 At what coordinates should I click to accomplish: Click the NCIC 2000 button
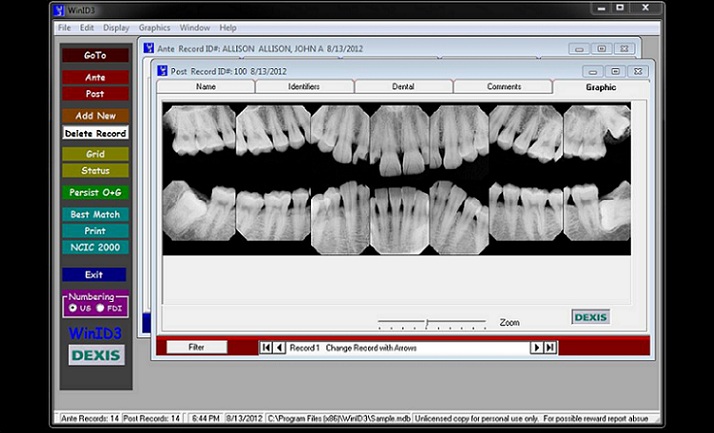click(x=96, y=247)
